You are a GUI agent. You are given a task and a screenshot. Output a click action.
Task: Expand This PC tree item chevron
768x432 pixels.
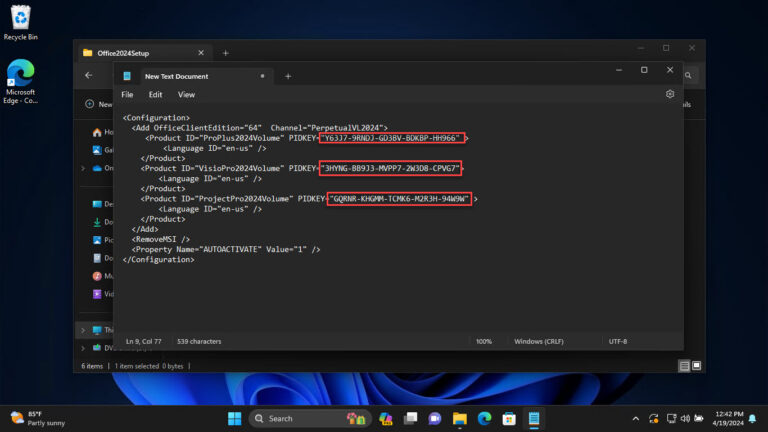click(x=83, y=329)
